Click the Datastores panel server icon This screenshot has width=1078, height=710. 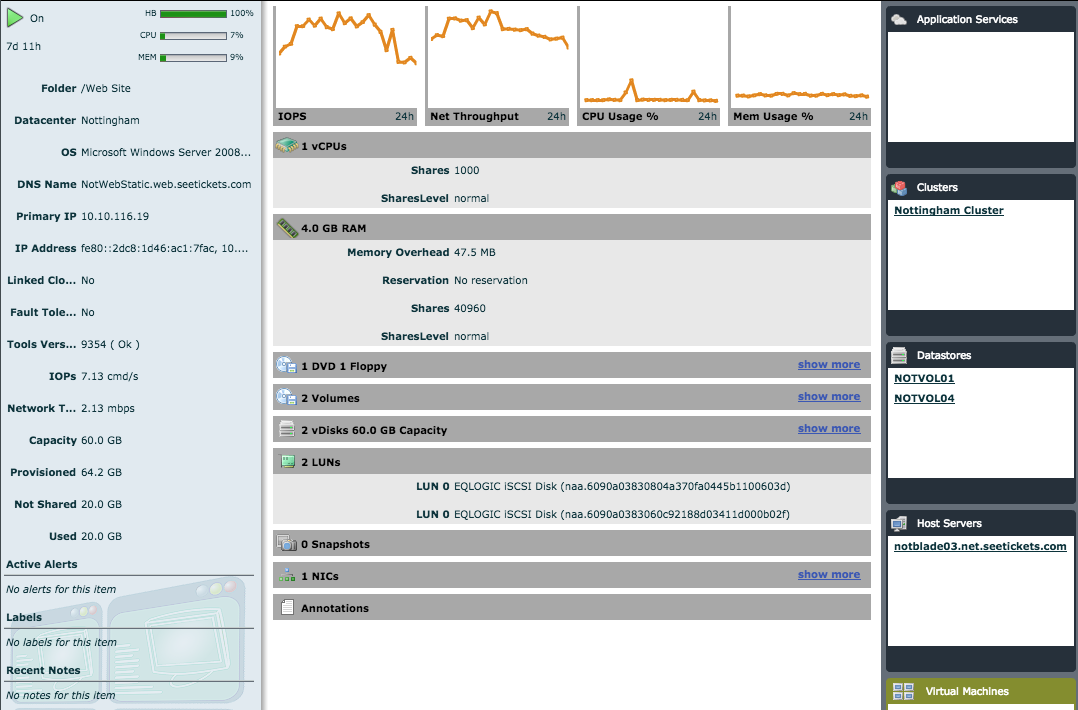[898, 355]
